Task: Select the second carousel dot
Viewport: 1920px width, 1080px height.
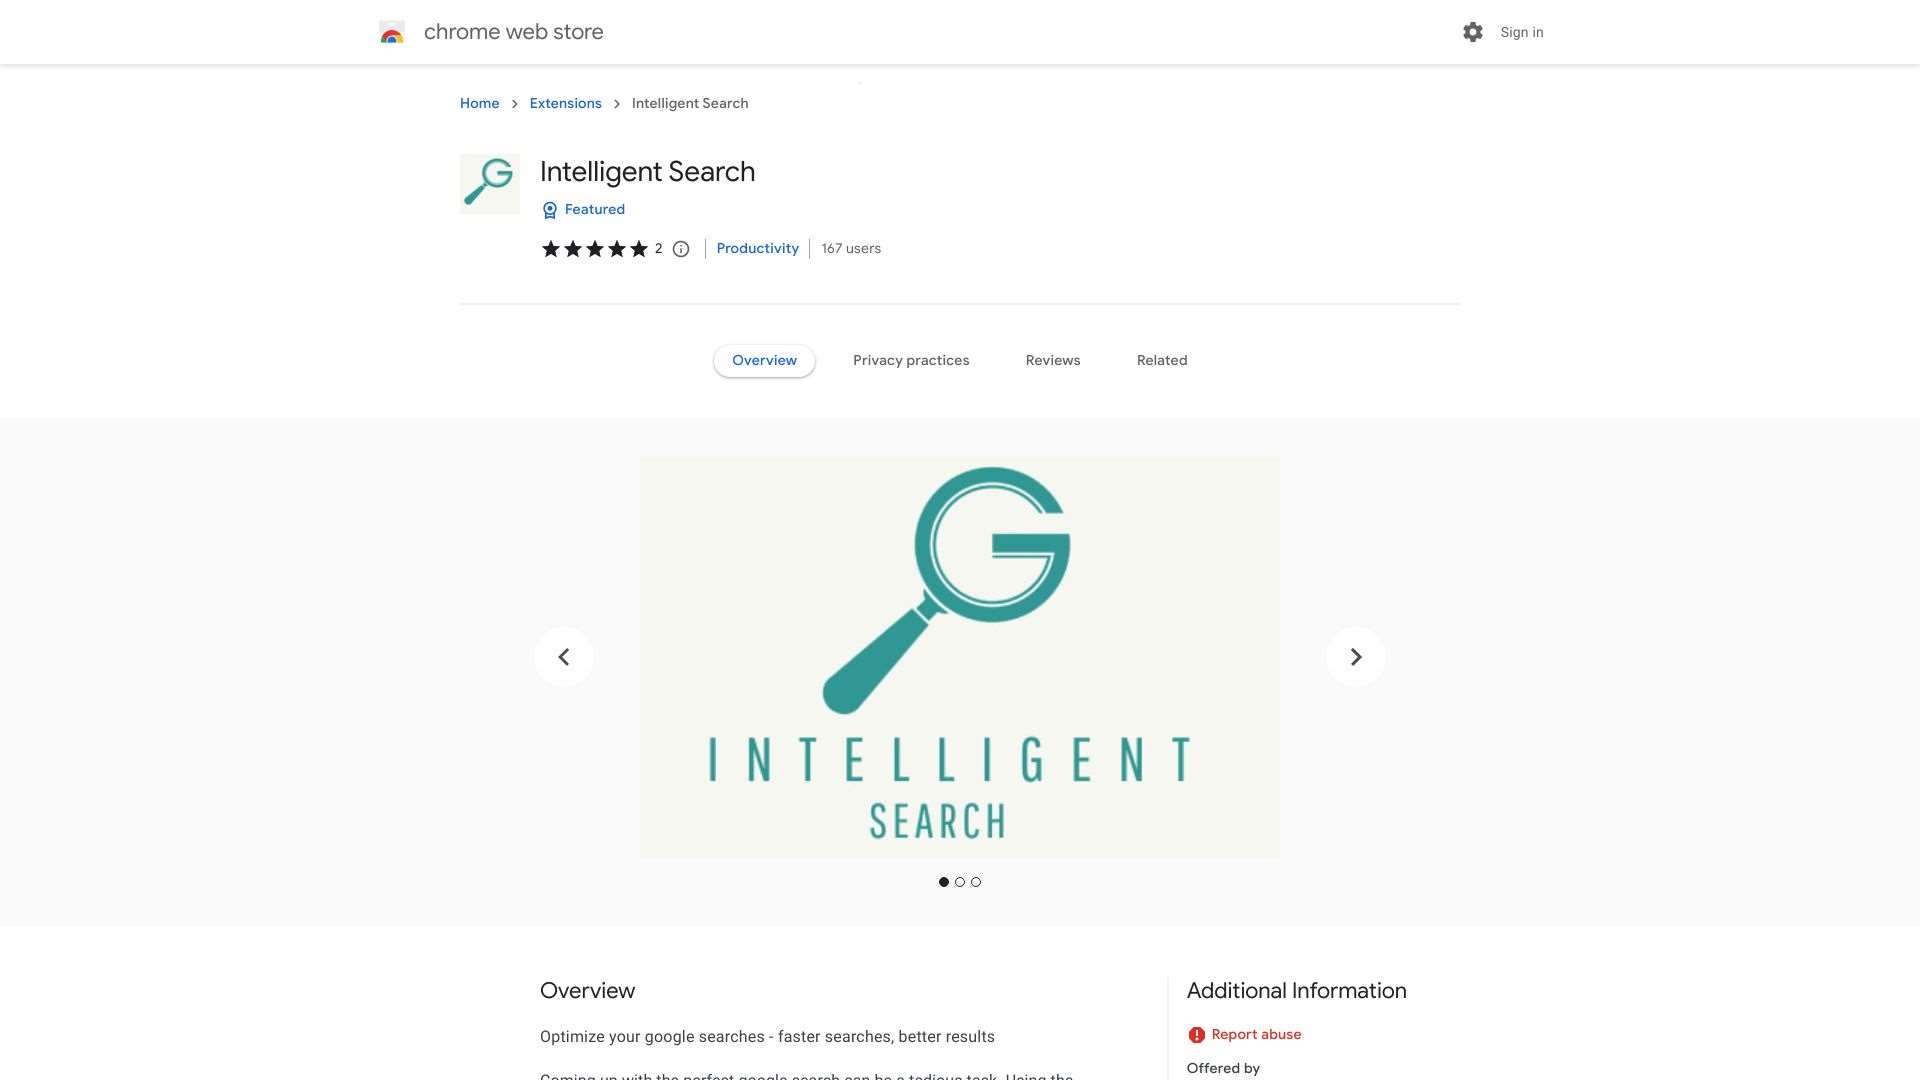Action: pyautogui.click(x=959, y=882)
